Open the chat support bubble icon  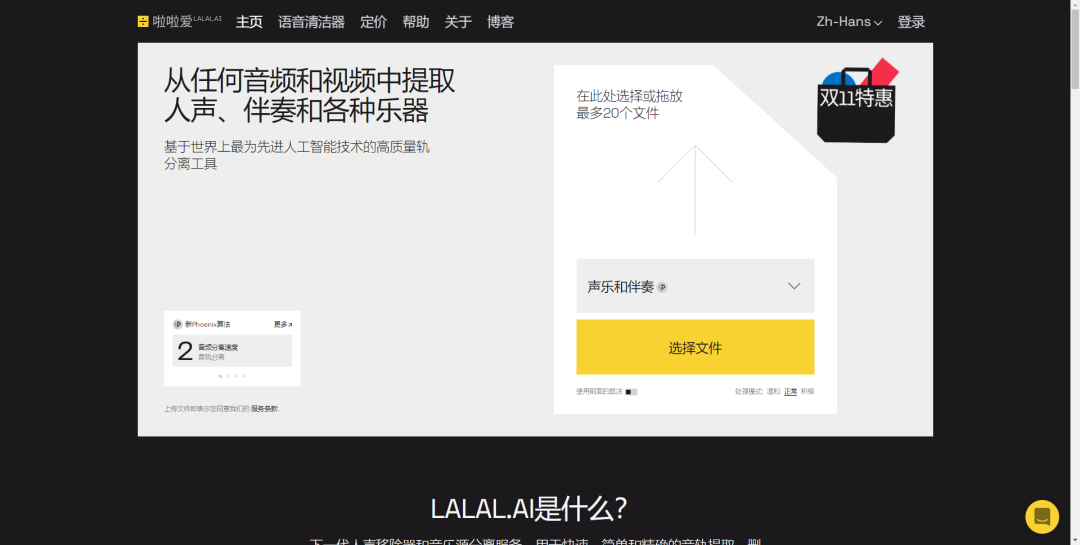[1042, 517]
